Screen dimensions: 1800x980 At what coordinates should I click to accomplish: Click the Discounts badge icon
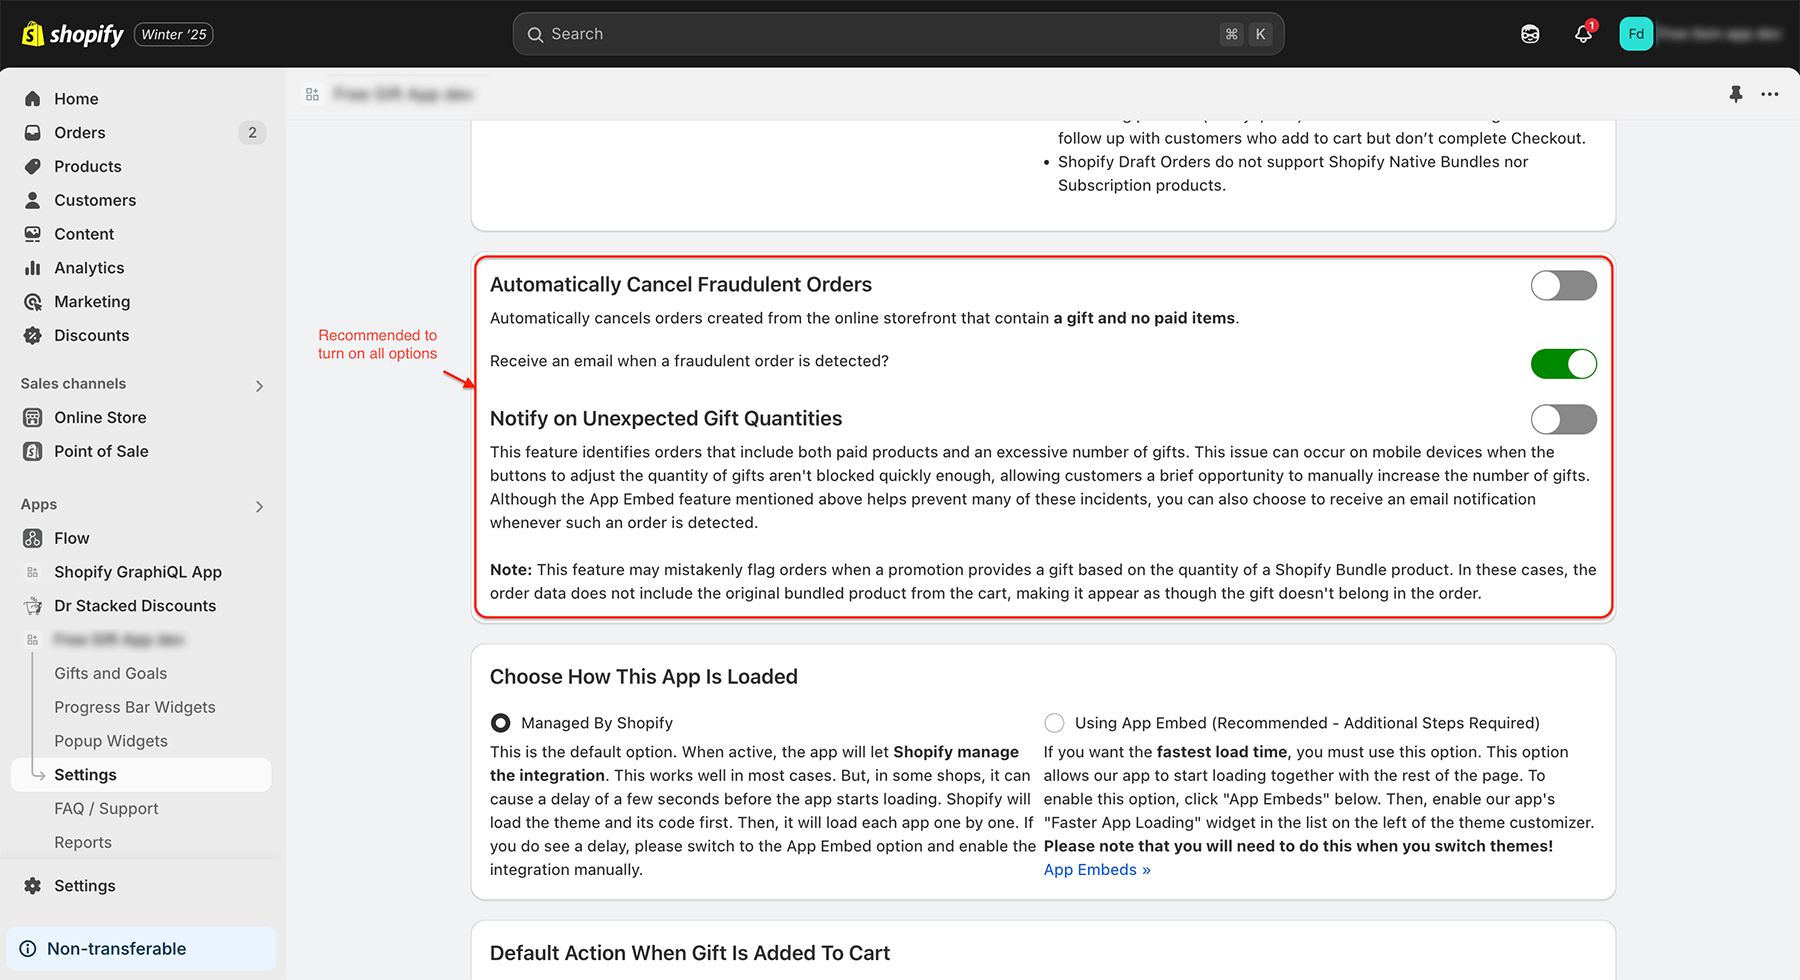click(x=33, y=336)
